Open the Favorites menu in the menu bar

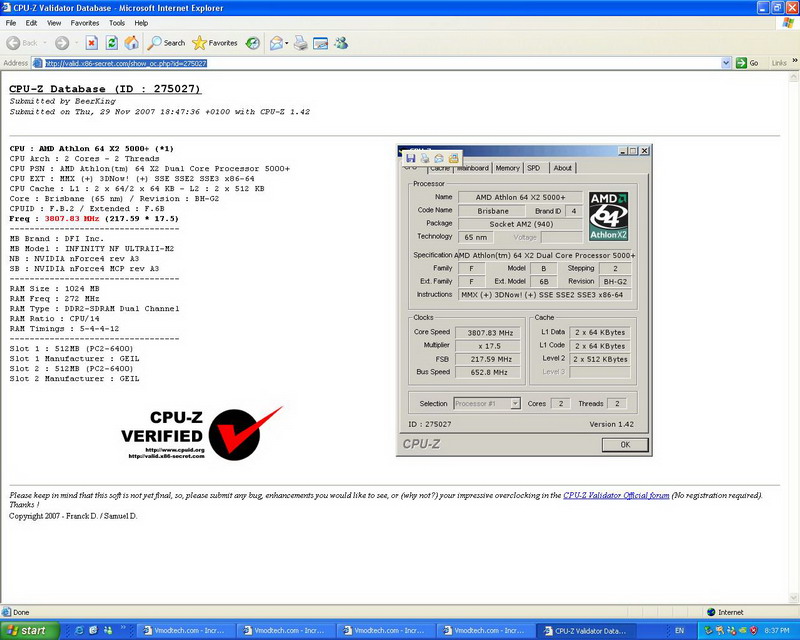[85, 23]
